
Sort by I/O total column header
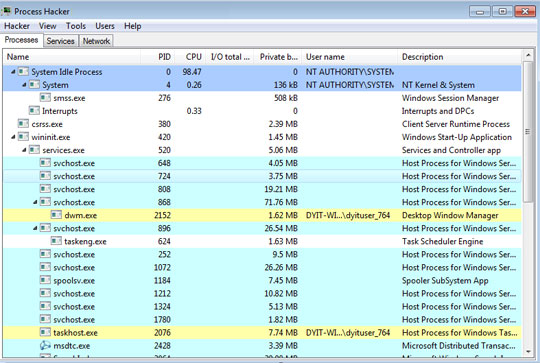pos(230,57)
